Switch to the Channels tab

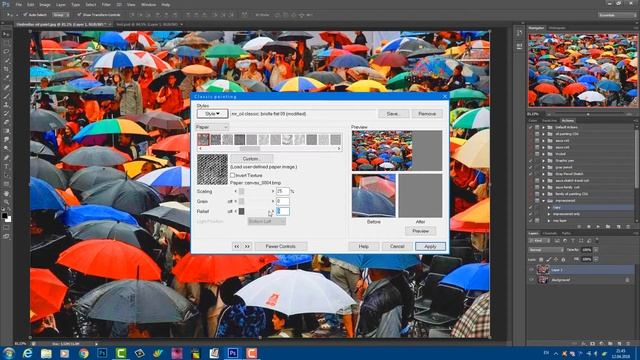(549, 233)
